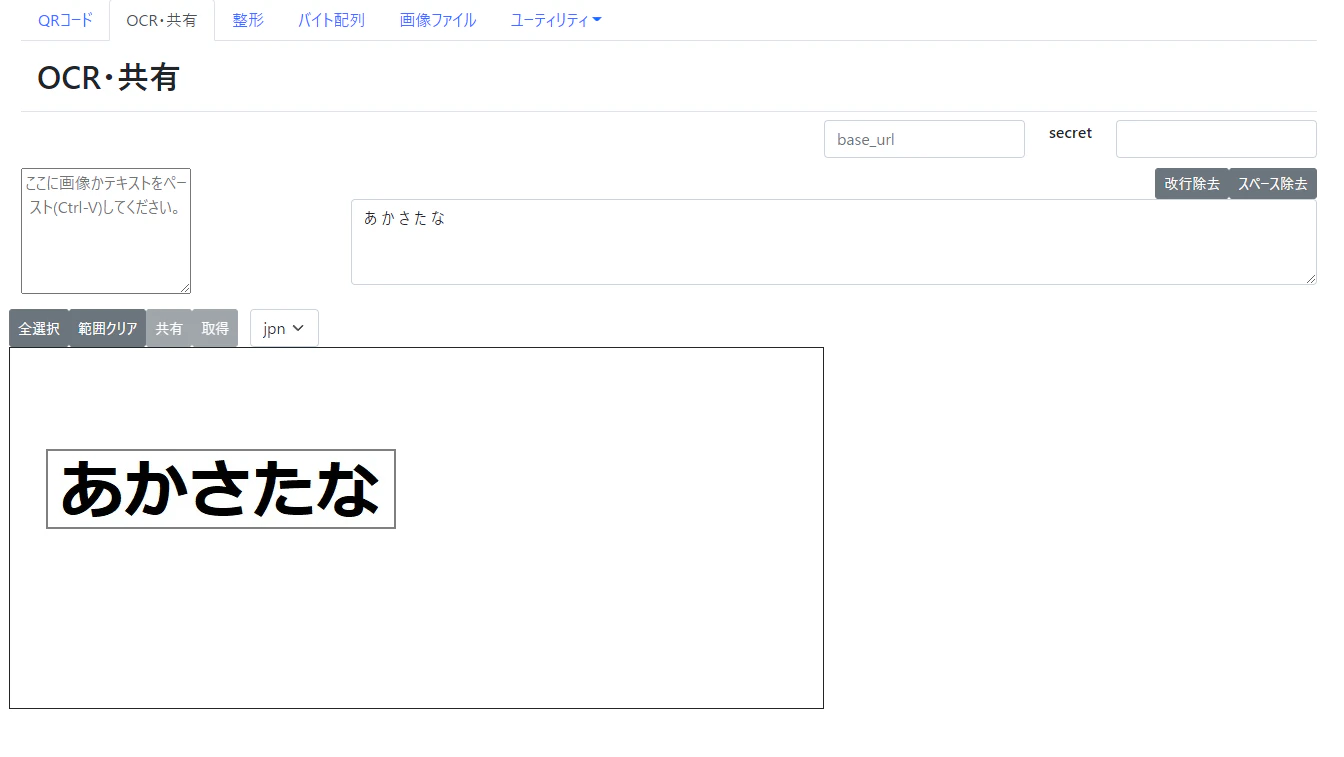Click the 全選択 button
The height and width of the screenshot is (757, 1344).
click(39, 328)
